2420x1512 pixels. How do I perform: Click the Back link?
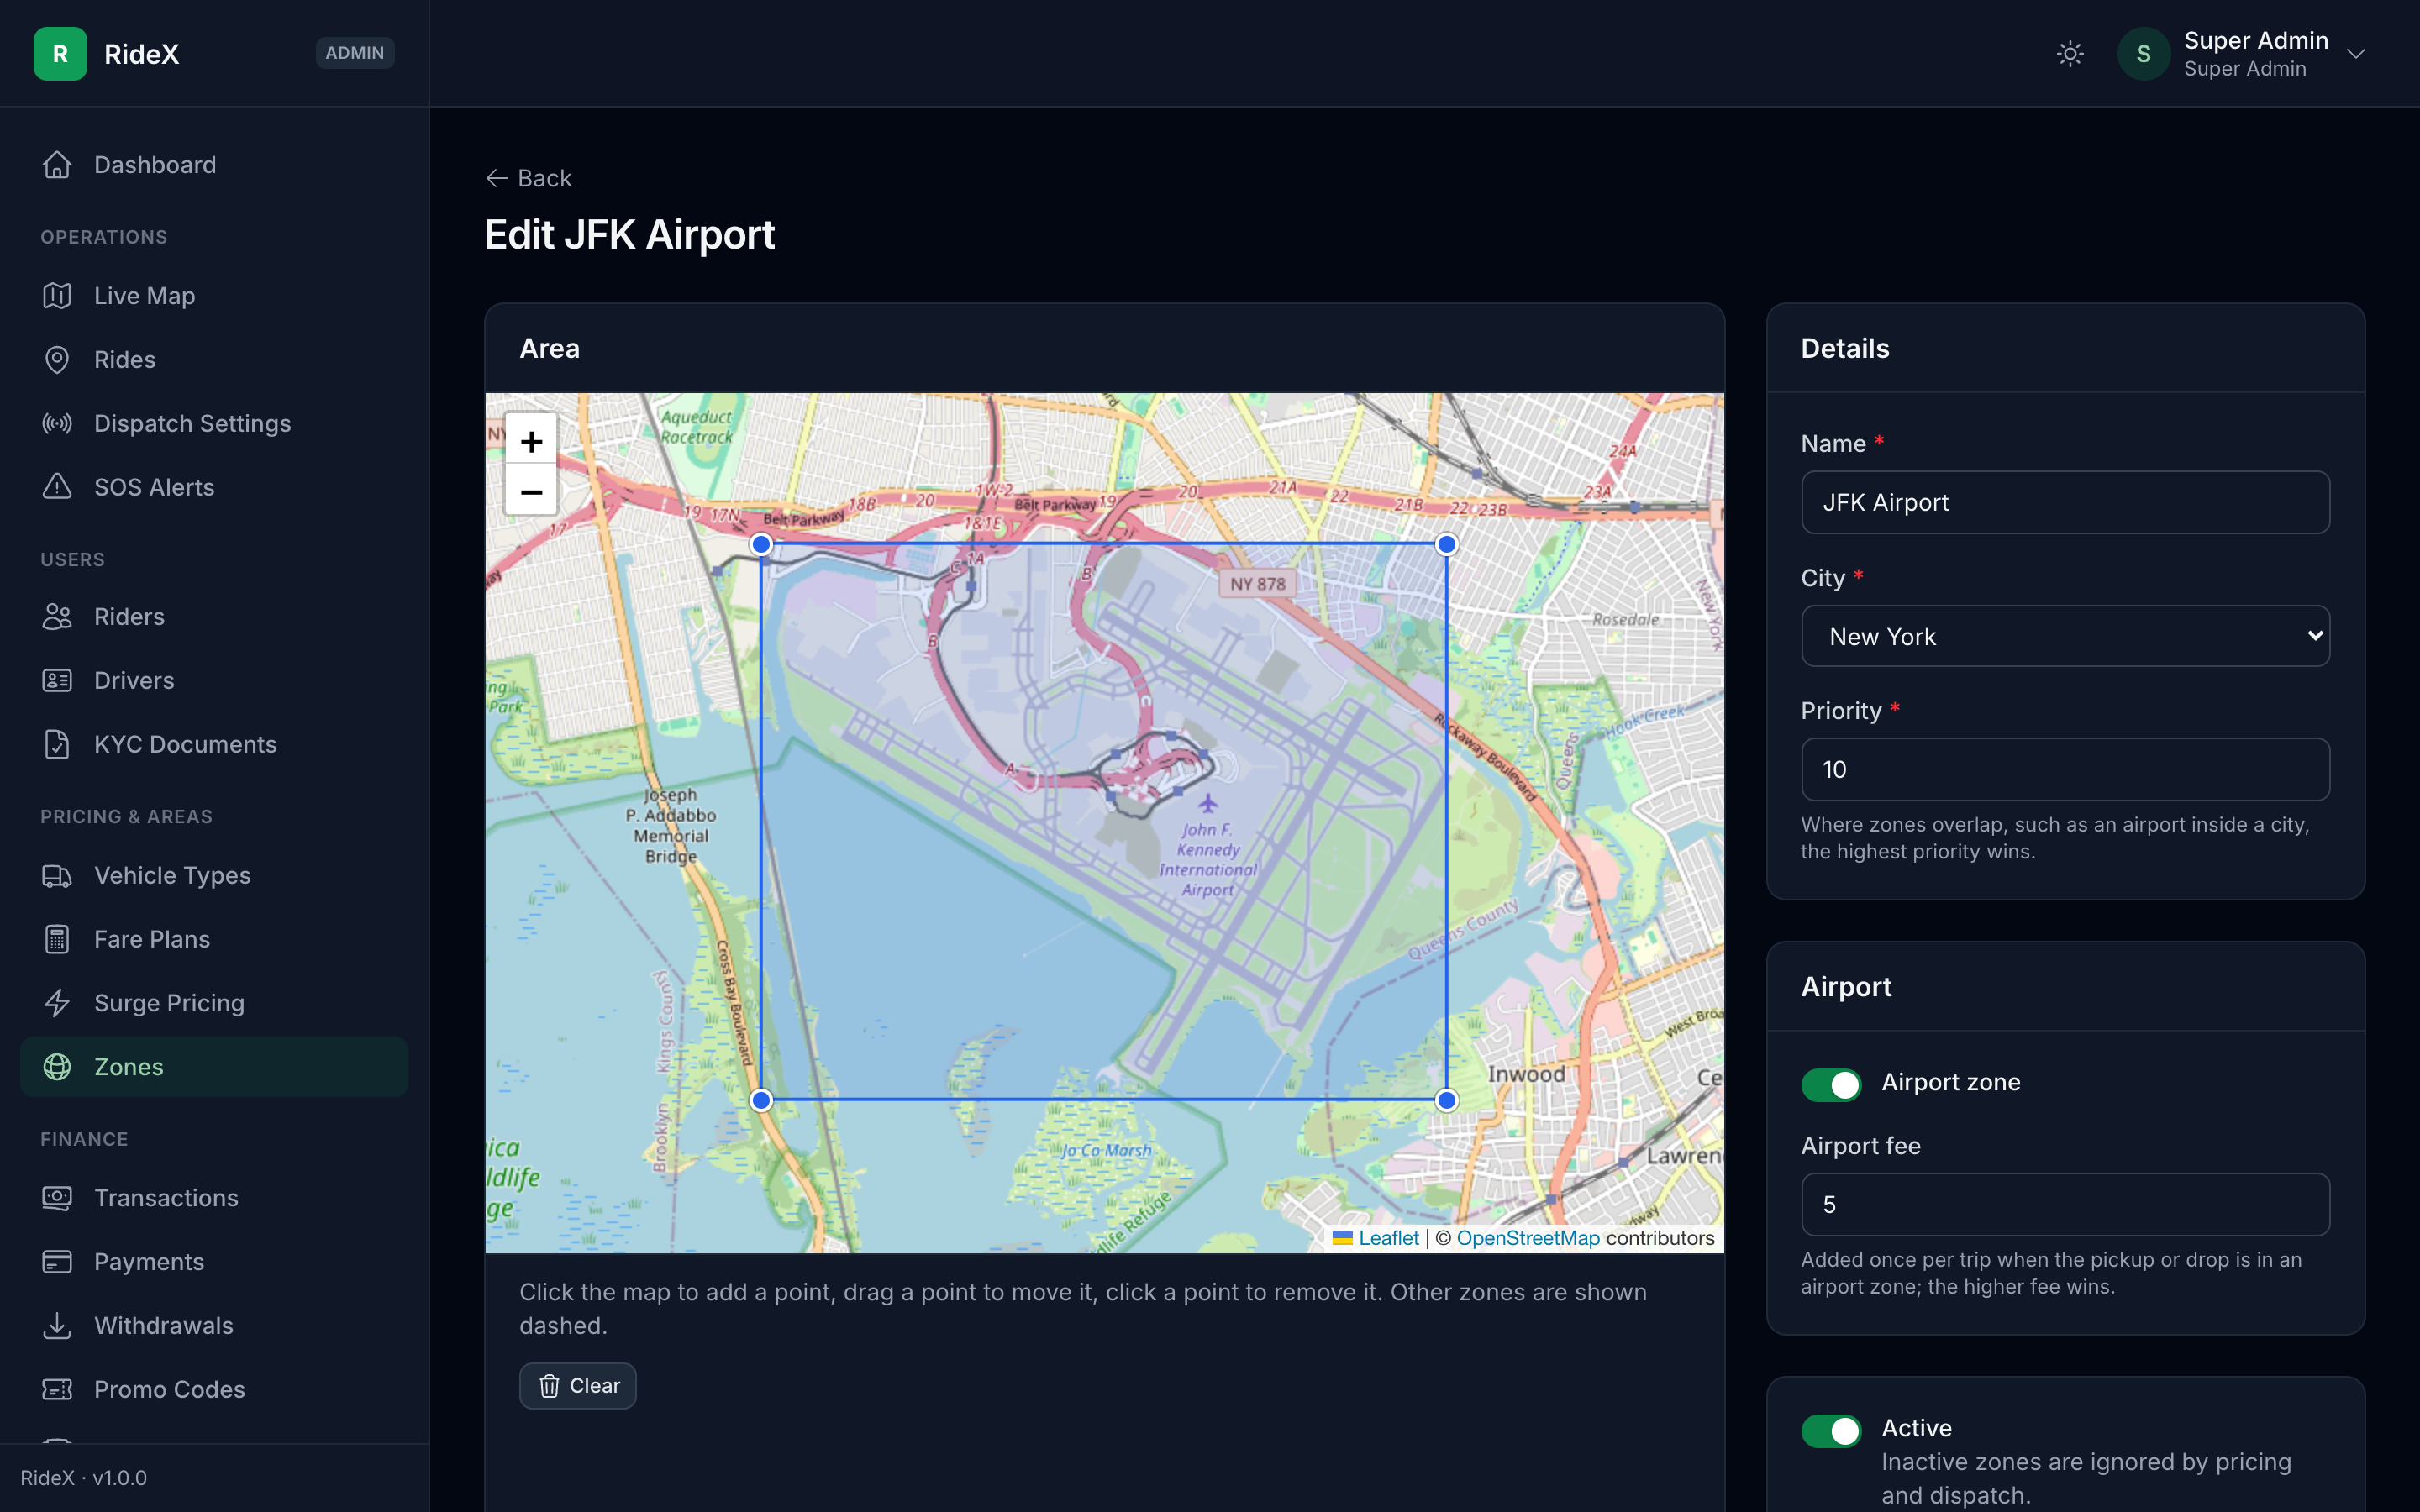[528, 178]
